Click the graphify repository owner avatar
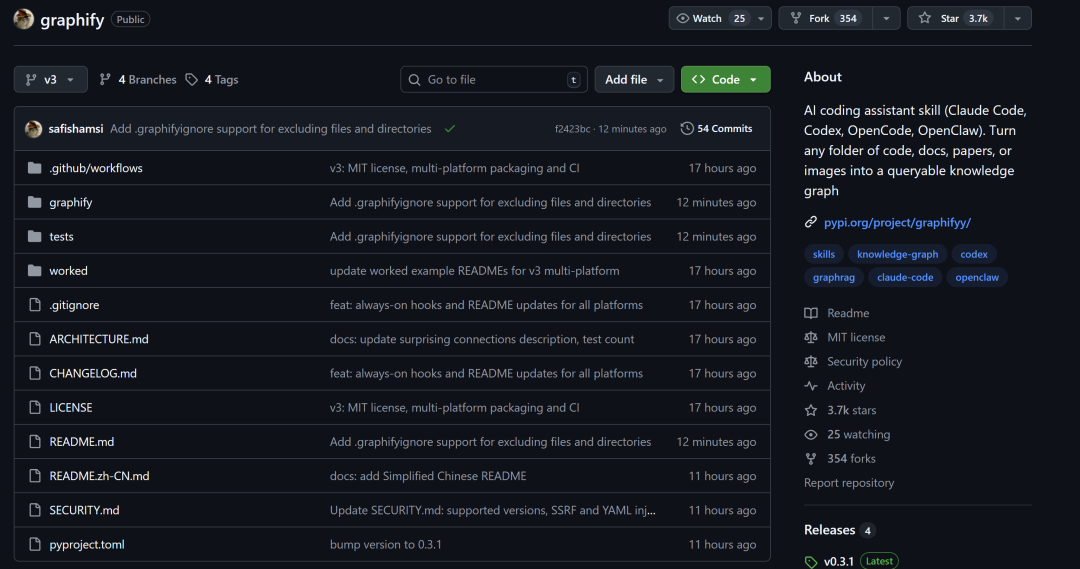 24,19
